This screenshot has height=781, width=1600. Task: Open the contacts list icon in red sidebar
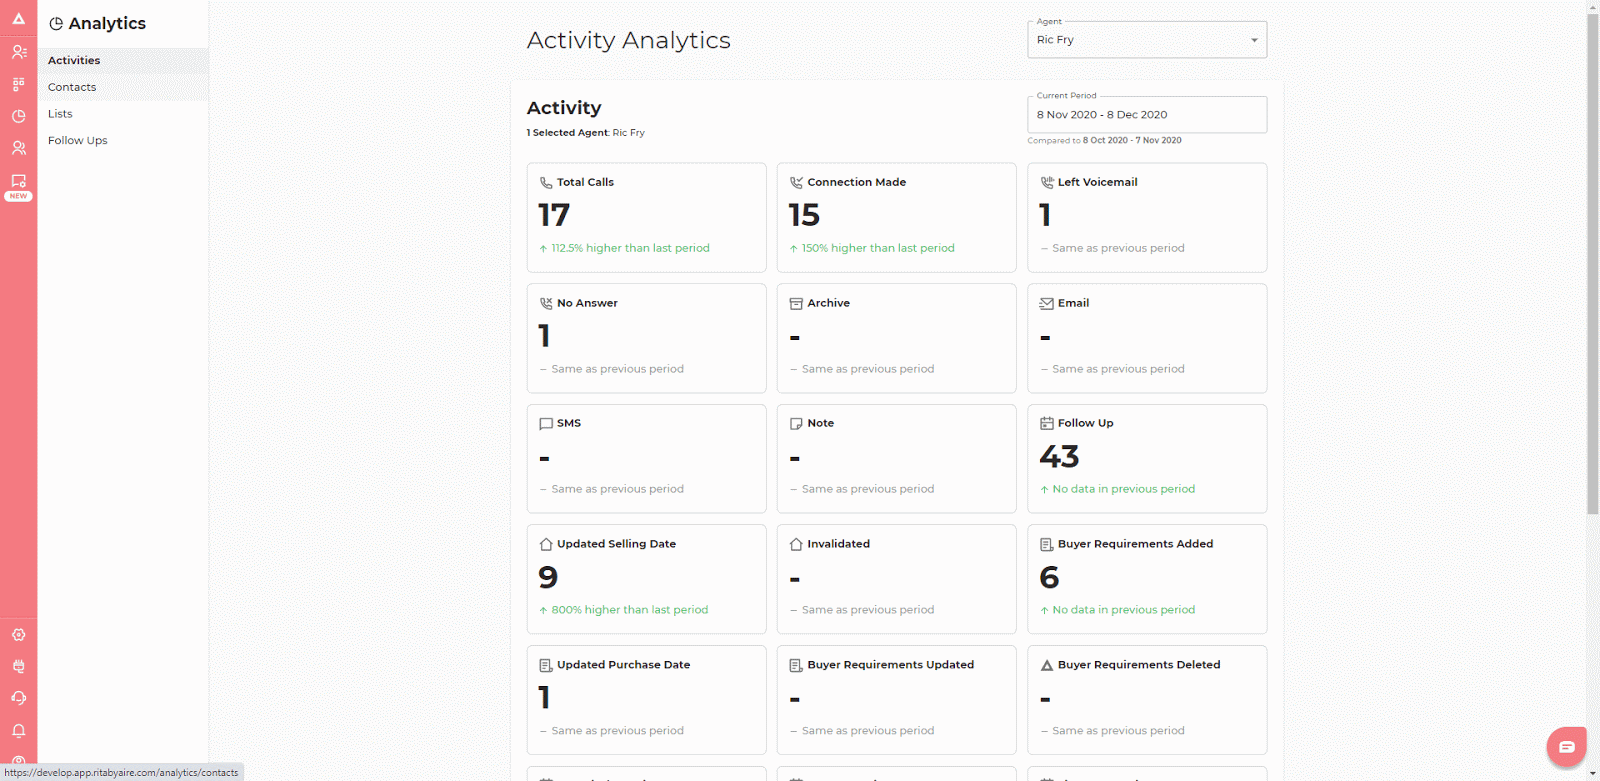click(x=18, y=52)
